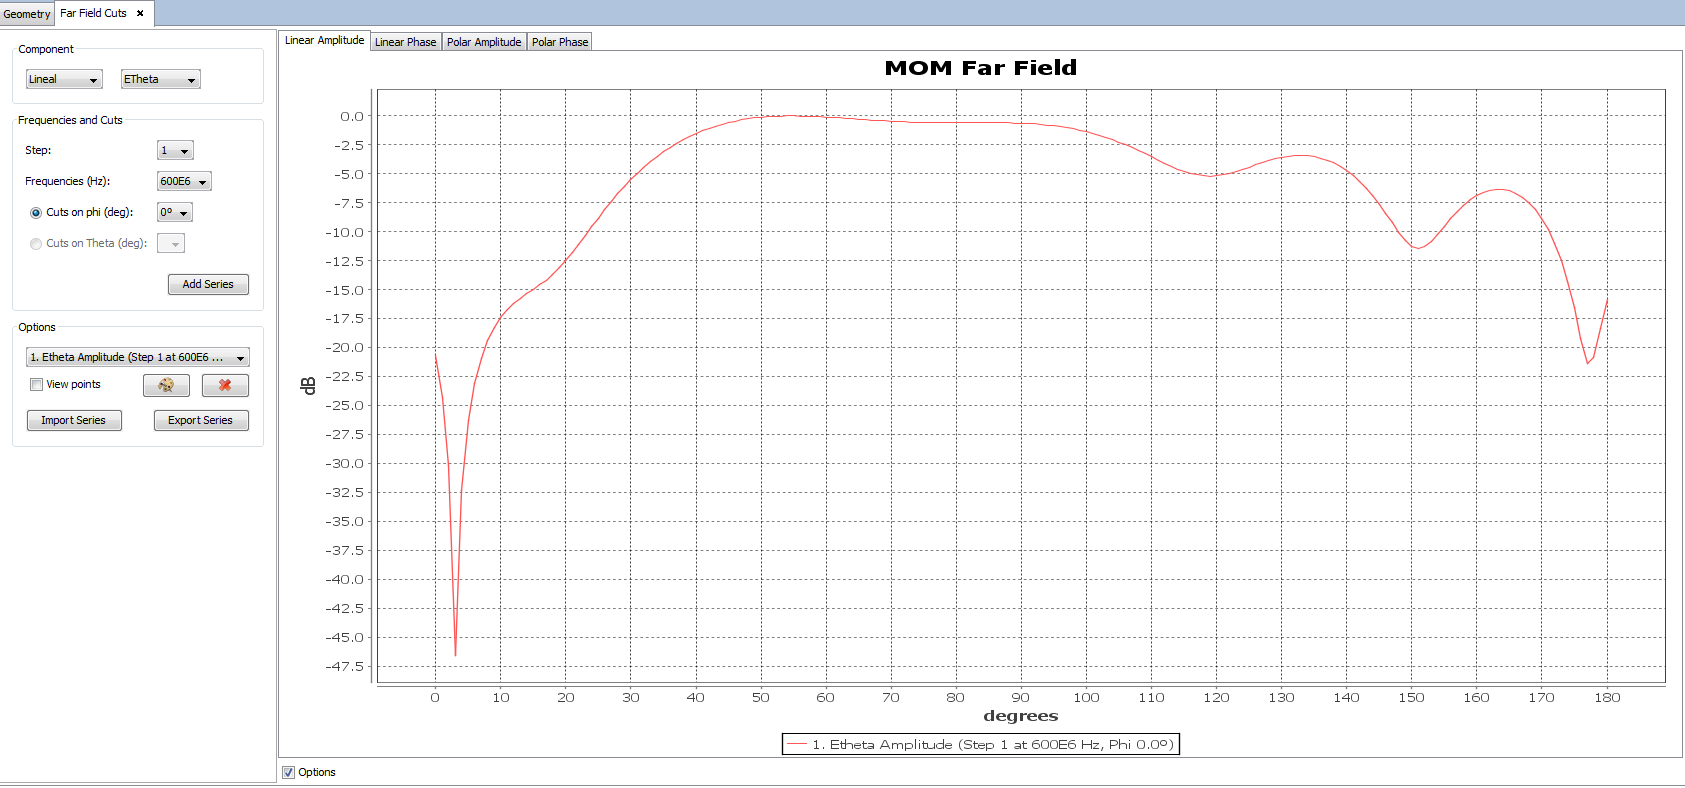Switch to the Geometry tab
This screenshot has height=788, width=1685.
(x=26, y=14)
